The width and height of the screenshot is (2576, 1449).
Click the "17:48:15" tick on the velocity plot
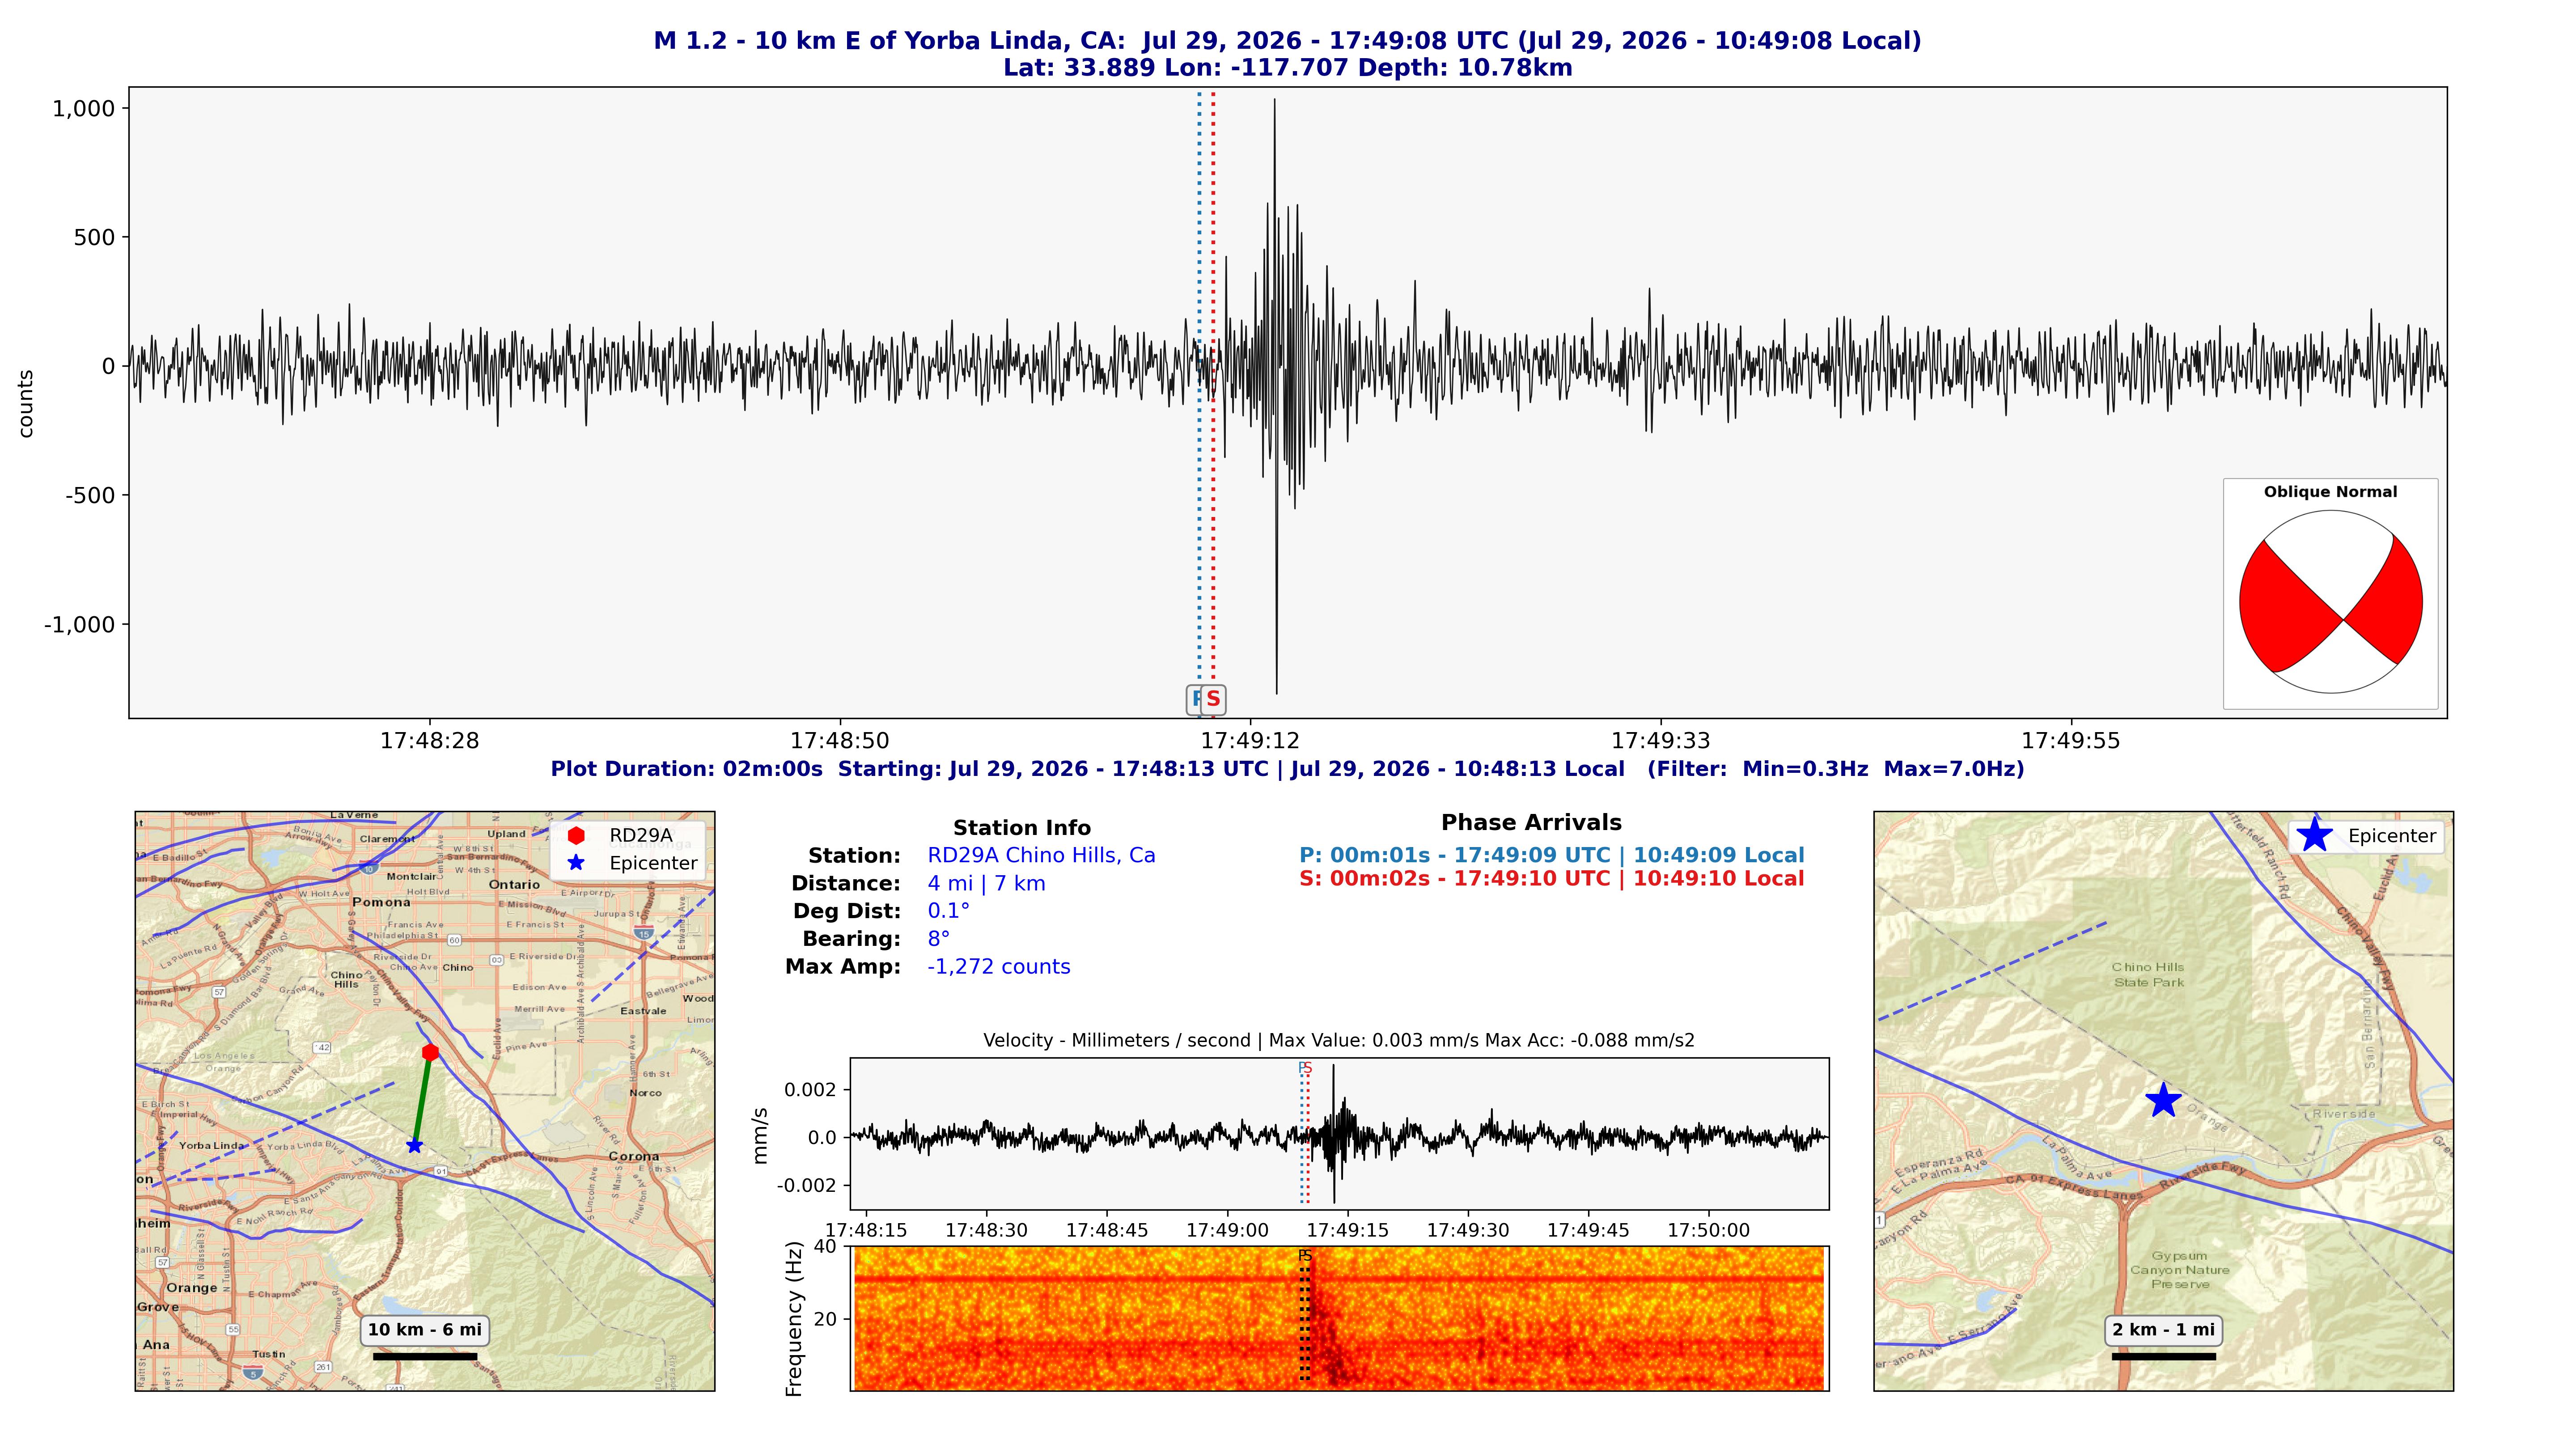click(866, 1231)
